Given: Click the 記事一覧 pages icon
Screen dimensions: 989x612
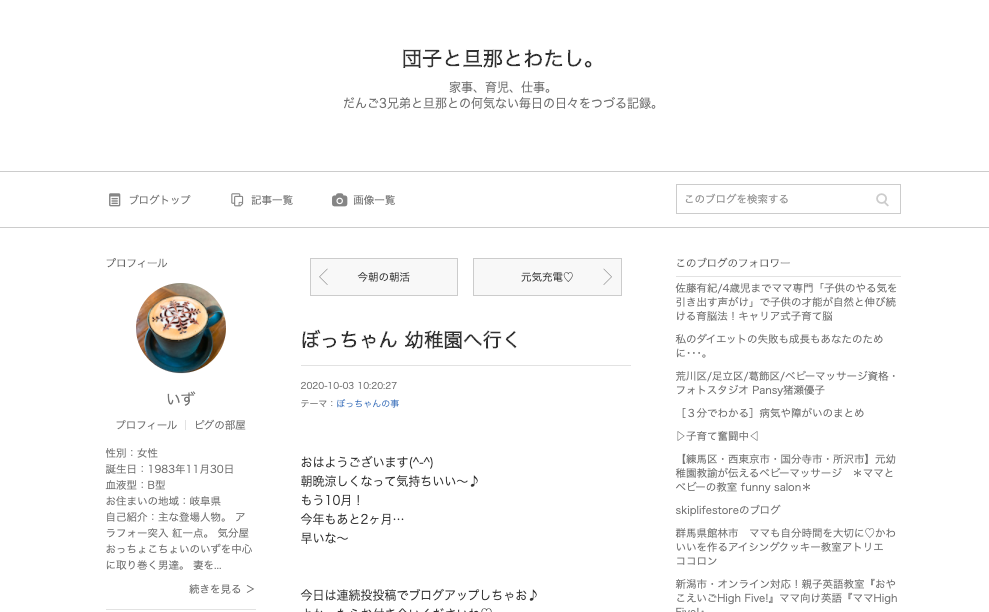Looking at the screenshot, I should point(237,200).
